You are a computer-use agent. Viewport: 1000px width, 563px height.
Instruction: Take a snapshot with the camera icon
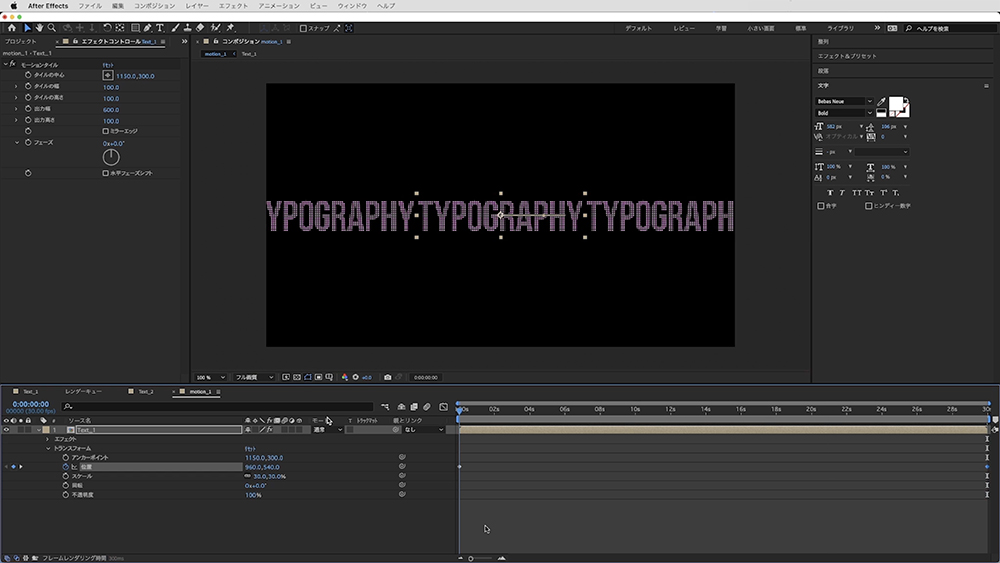point(388,377)
